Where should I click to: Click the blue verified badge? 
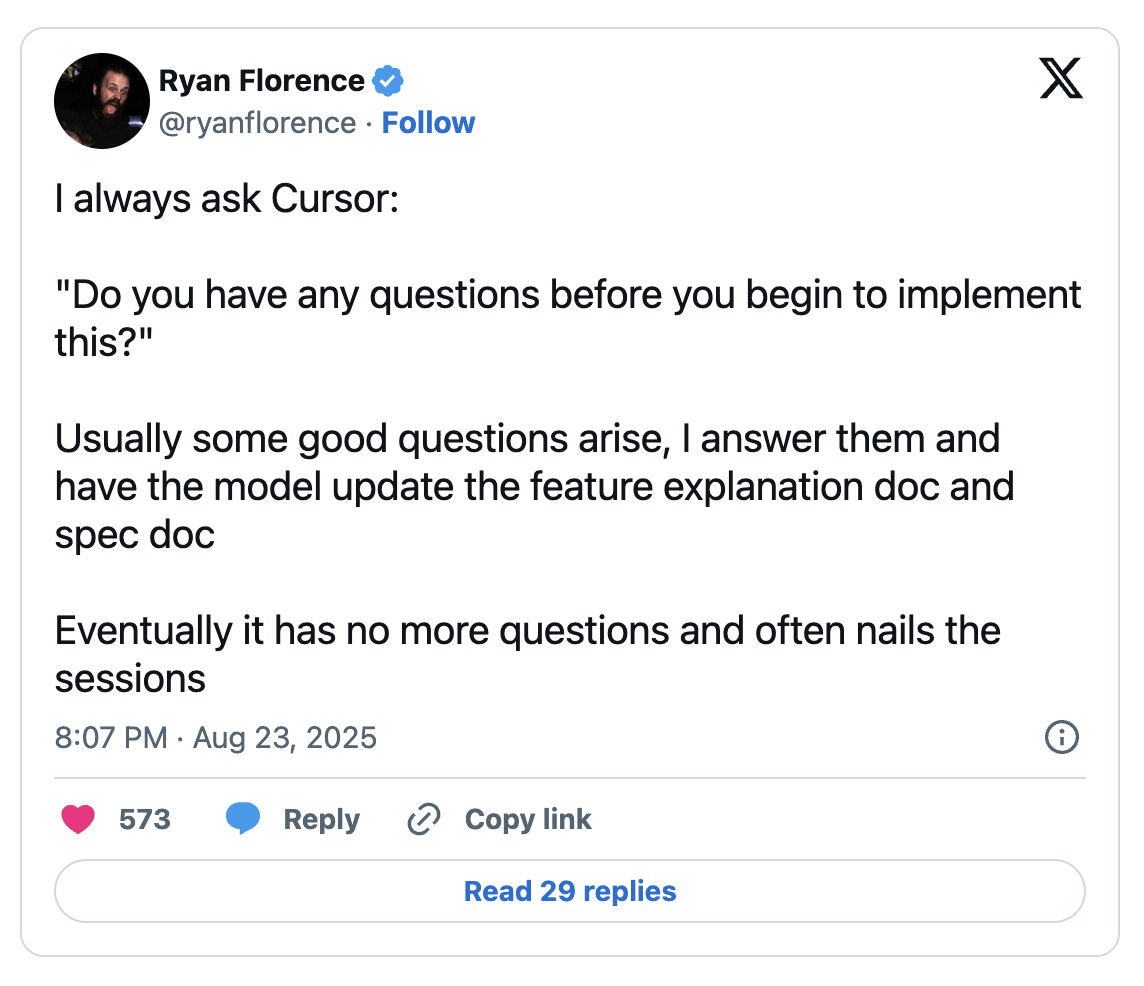387,80
